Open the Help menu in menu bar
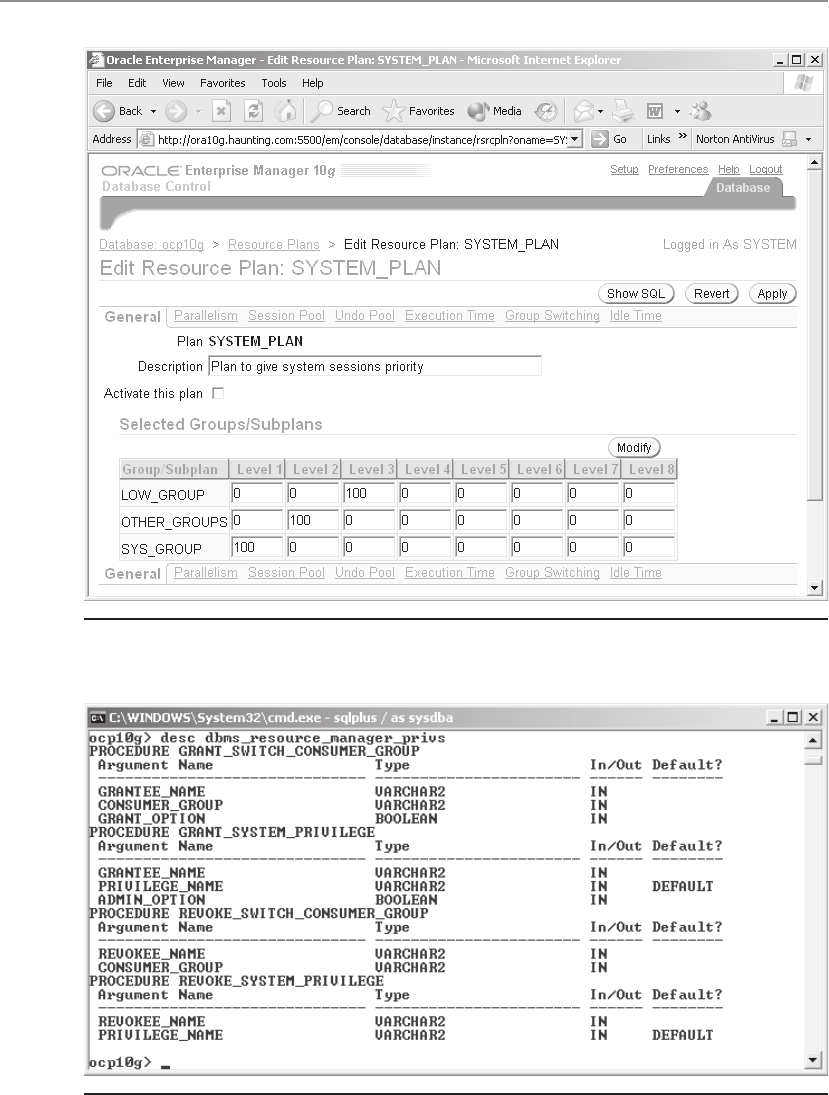Viewport: 829px width, 1095px height. pos(312,83)
